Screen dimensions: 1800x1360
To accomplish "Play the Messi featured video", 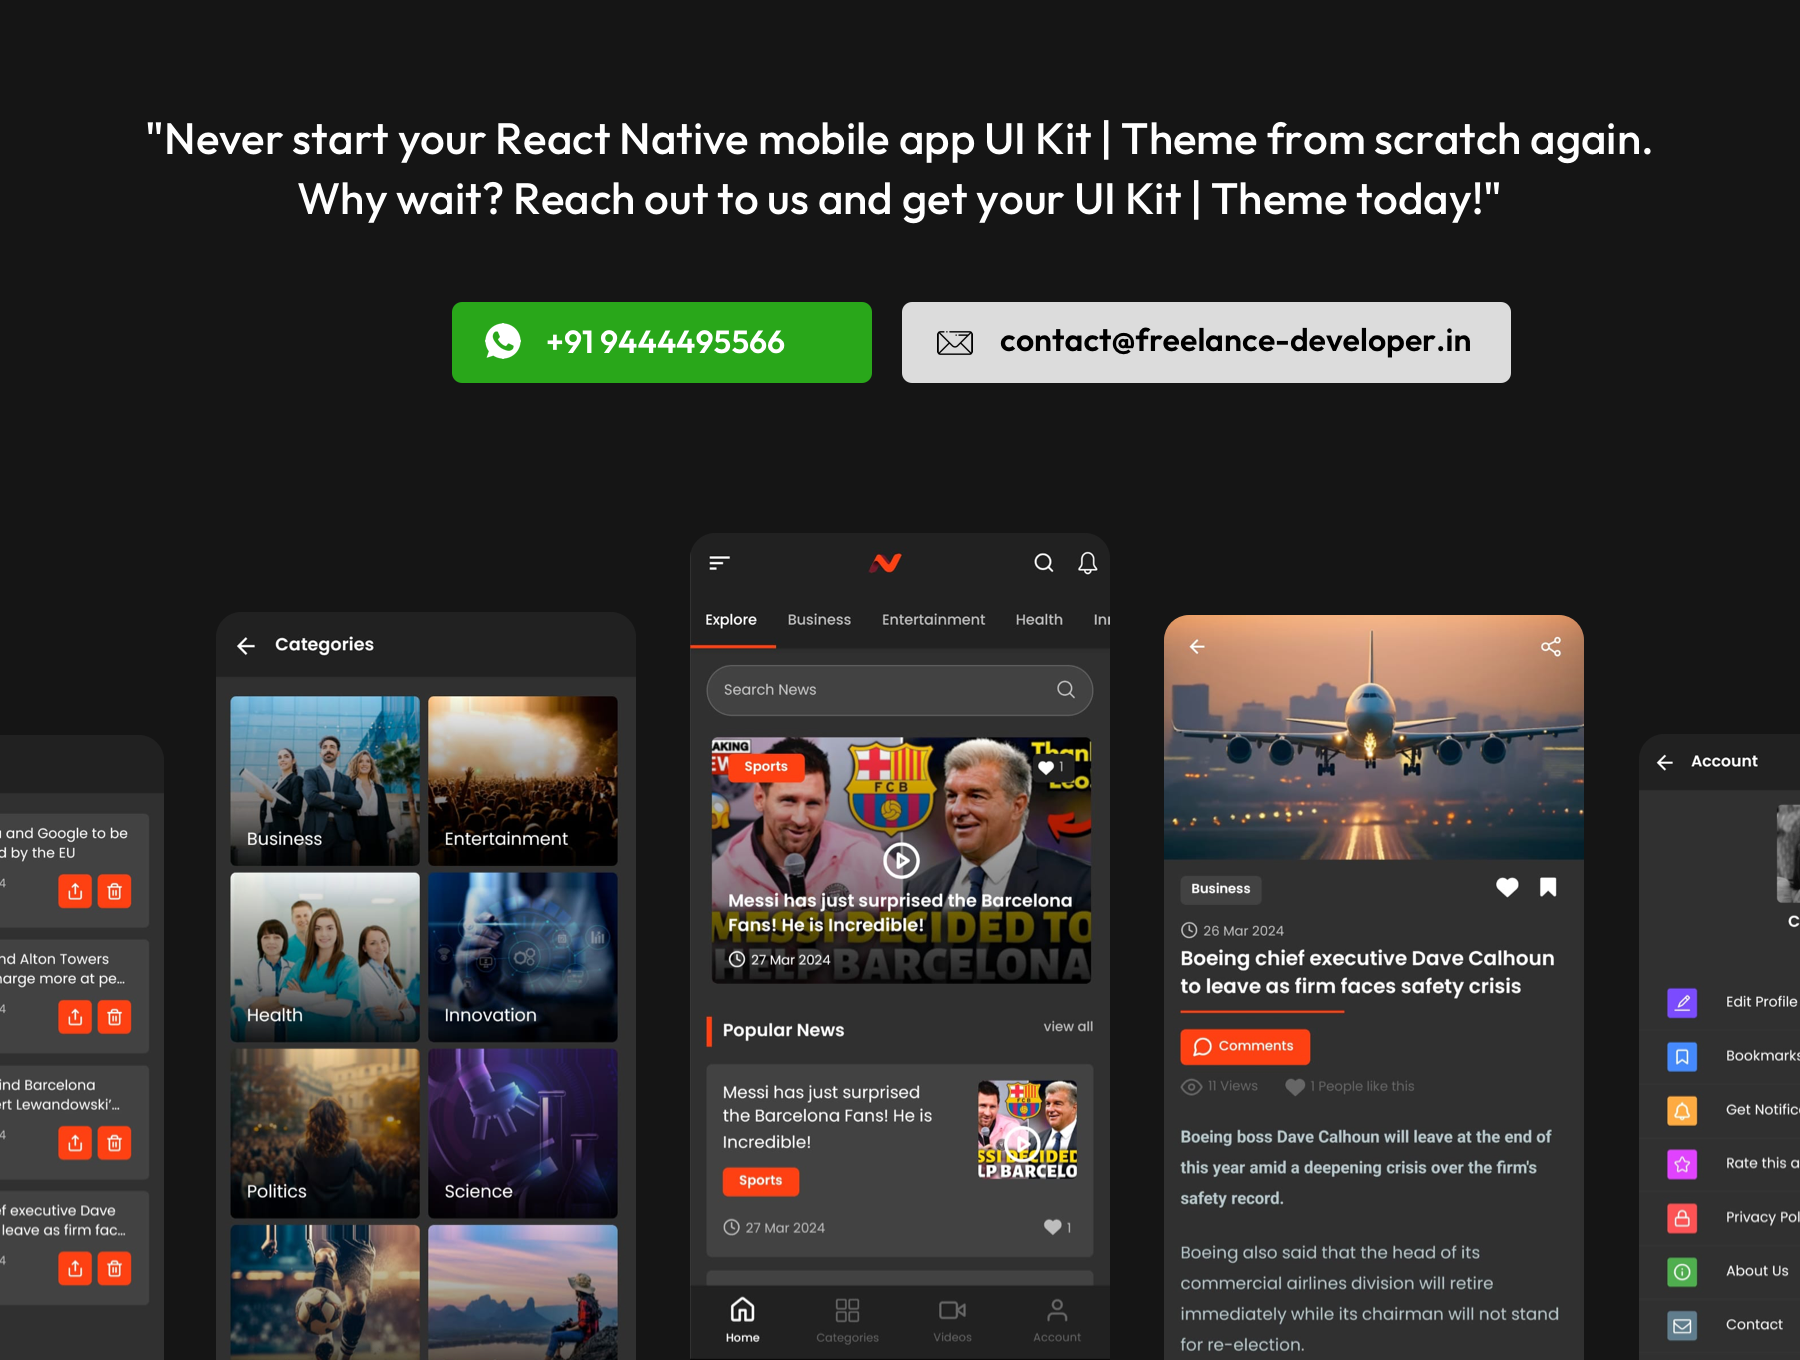I will pos(901,859).
